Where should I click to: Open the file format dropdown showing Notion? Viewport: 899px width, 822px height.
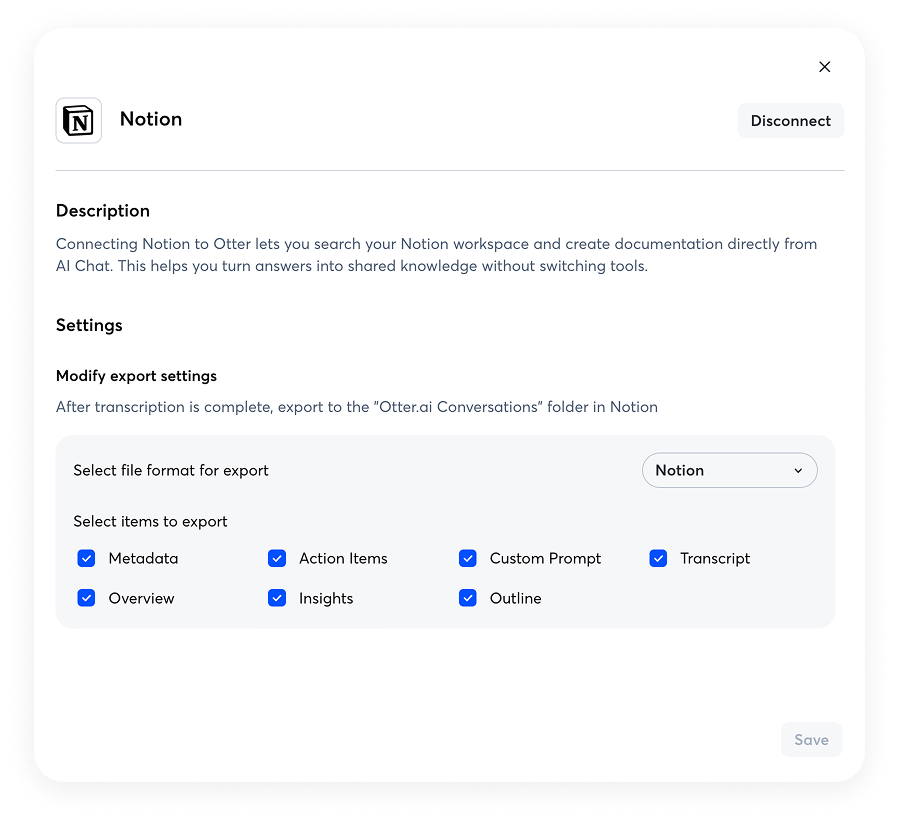point(729,470)
